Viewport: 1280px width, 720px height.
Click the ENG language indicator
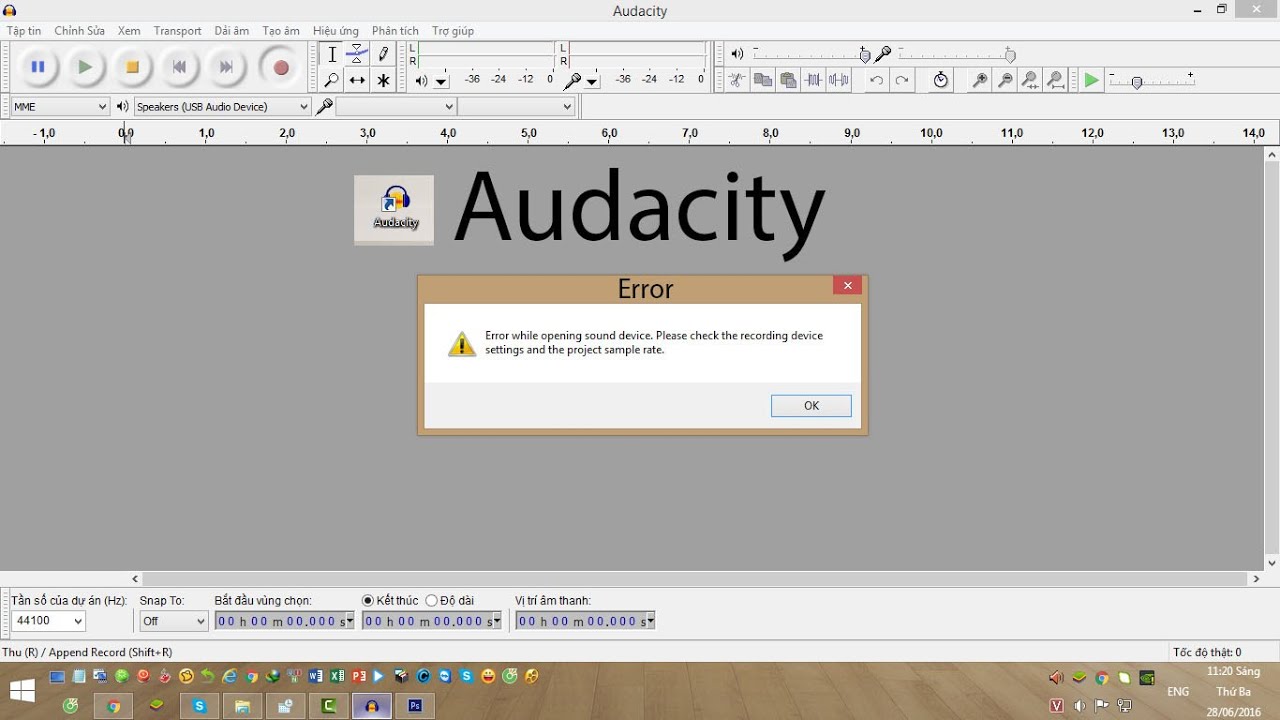pyautogui.click(x=1178, y=692)
